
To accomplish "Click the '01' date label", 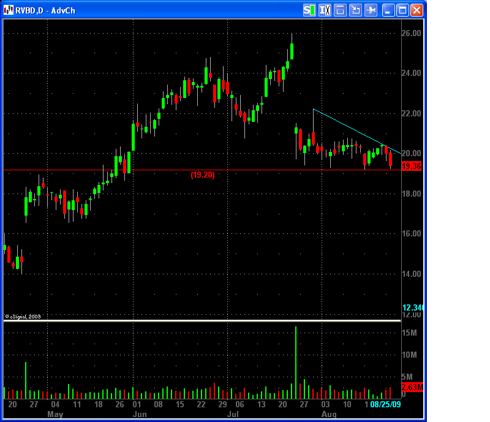I will [x=137, y=404].
